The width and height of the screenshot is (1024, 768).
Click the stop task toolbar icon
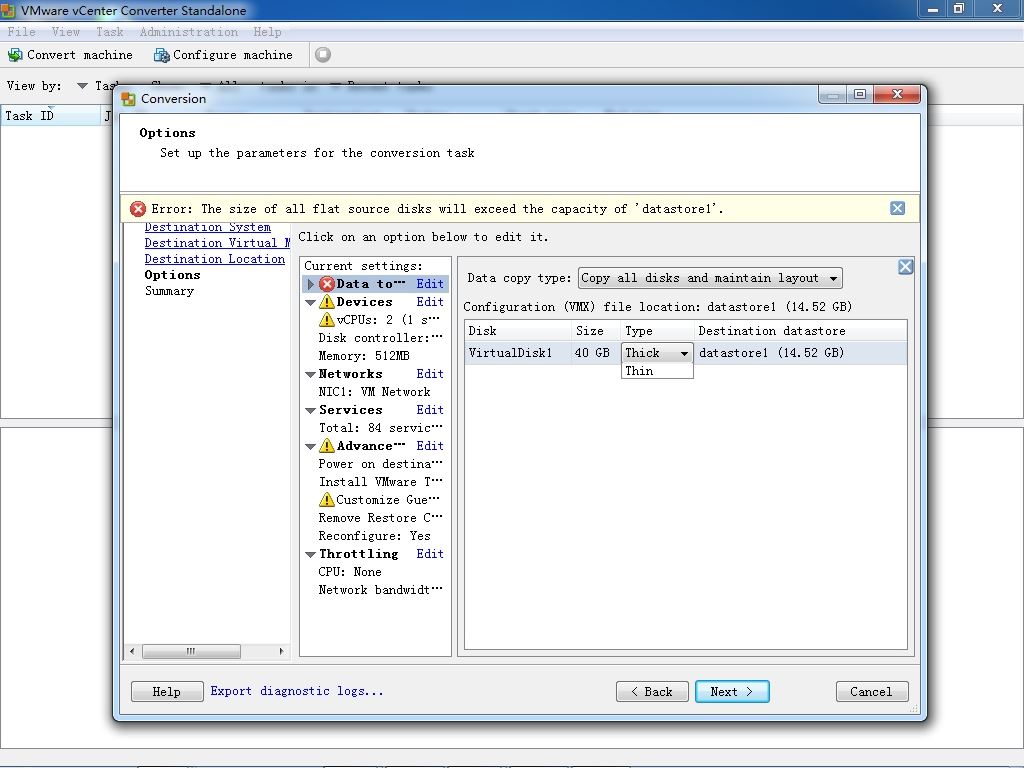323,55
